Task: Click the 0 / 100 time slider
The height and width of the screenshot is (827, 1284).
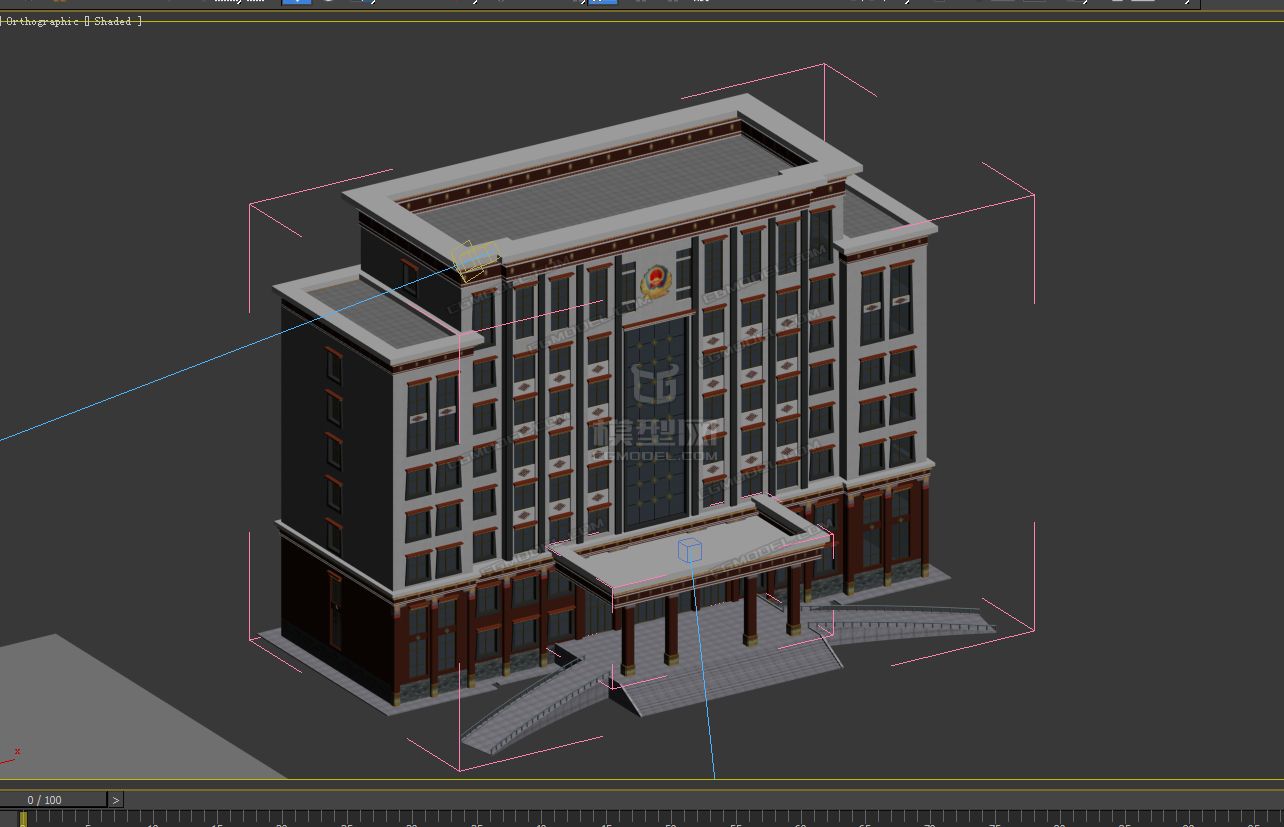Action: (53, 800)
